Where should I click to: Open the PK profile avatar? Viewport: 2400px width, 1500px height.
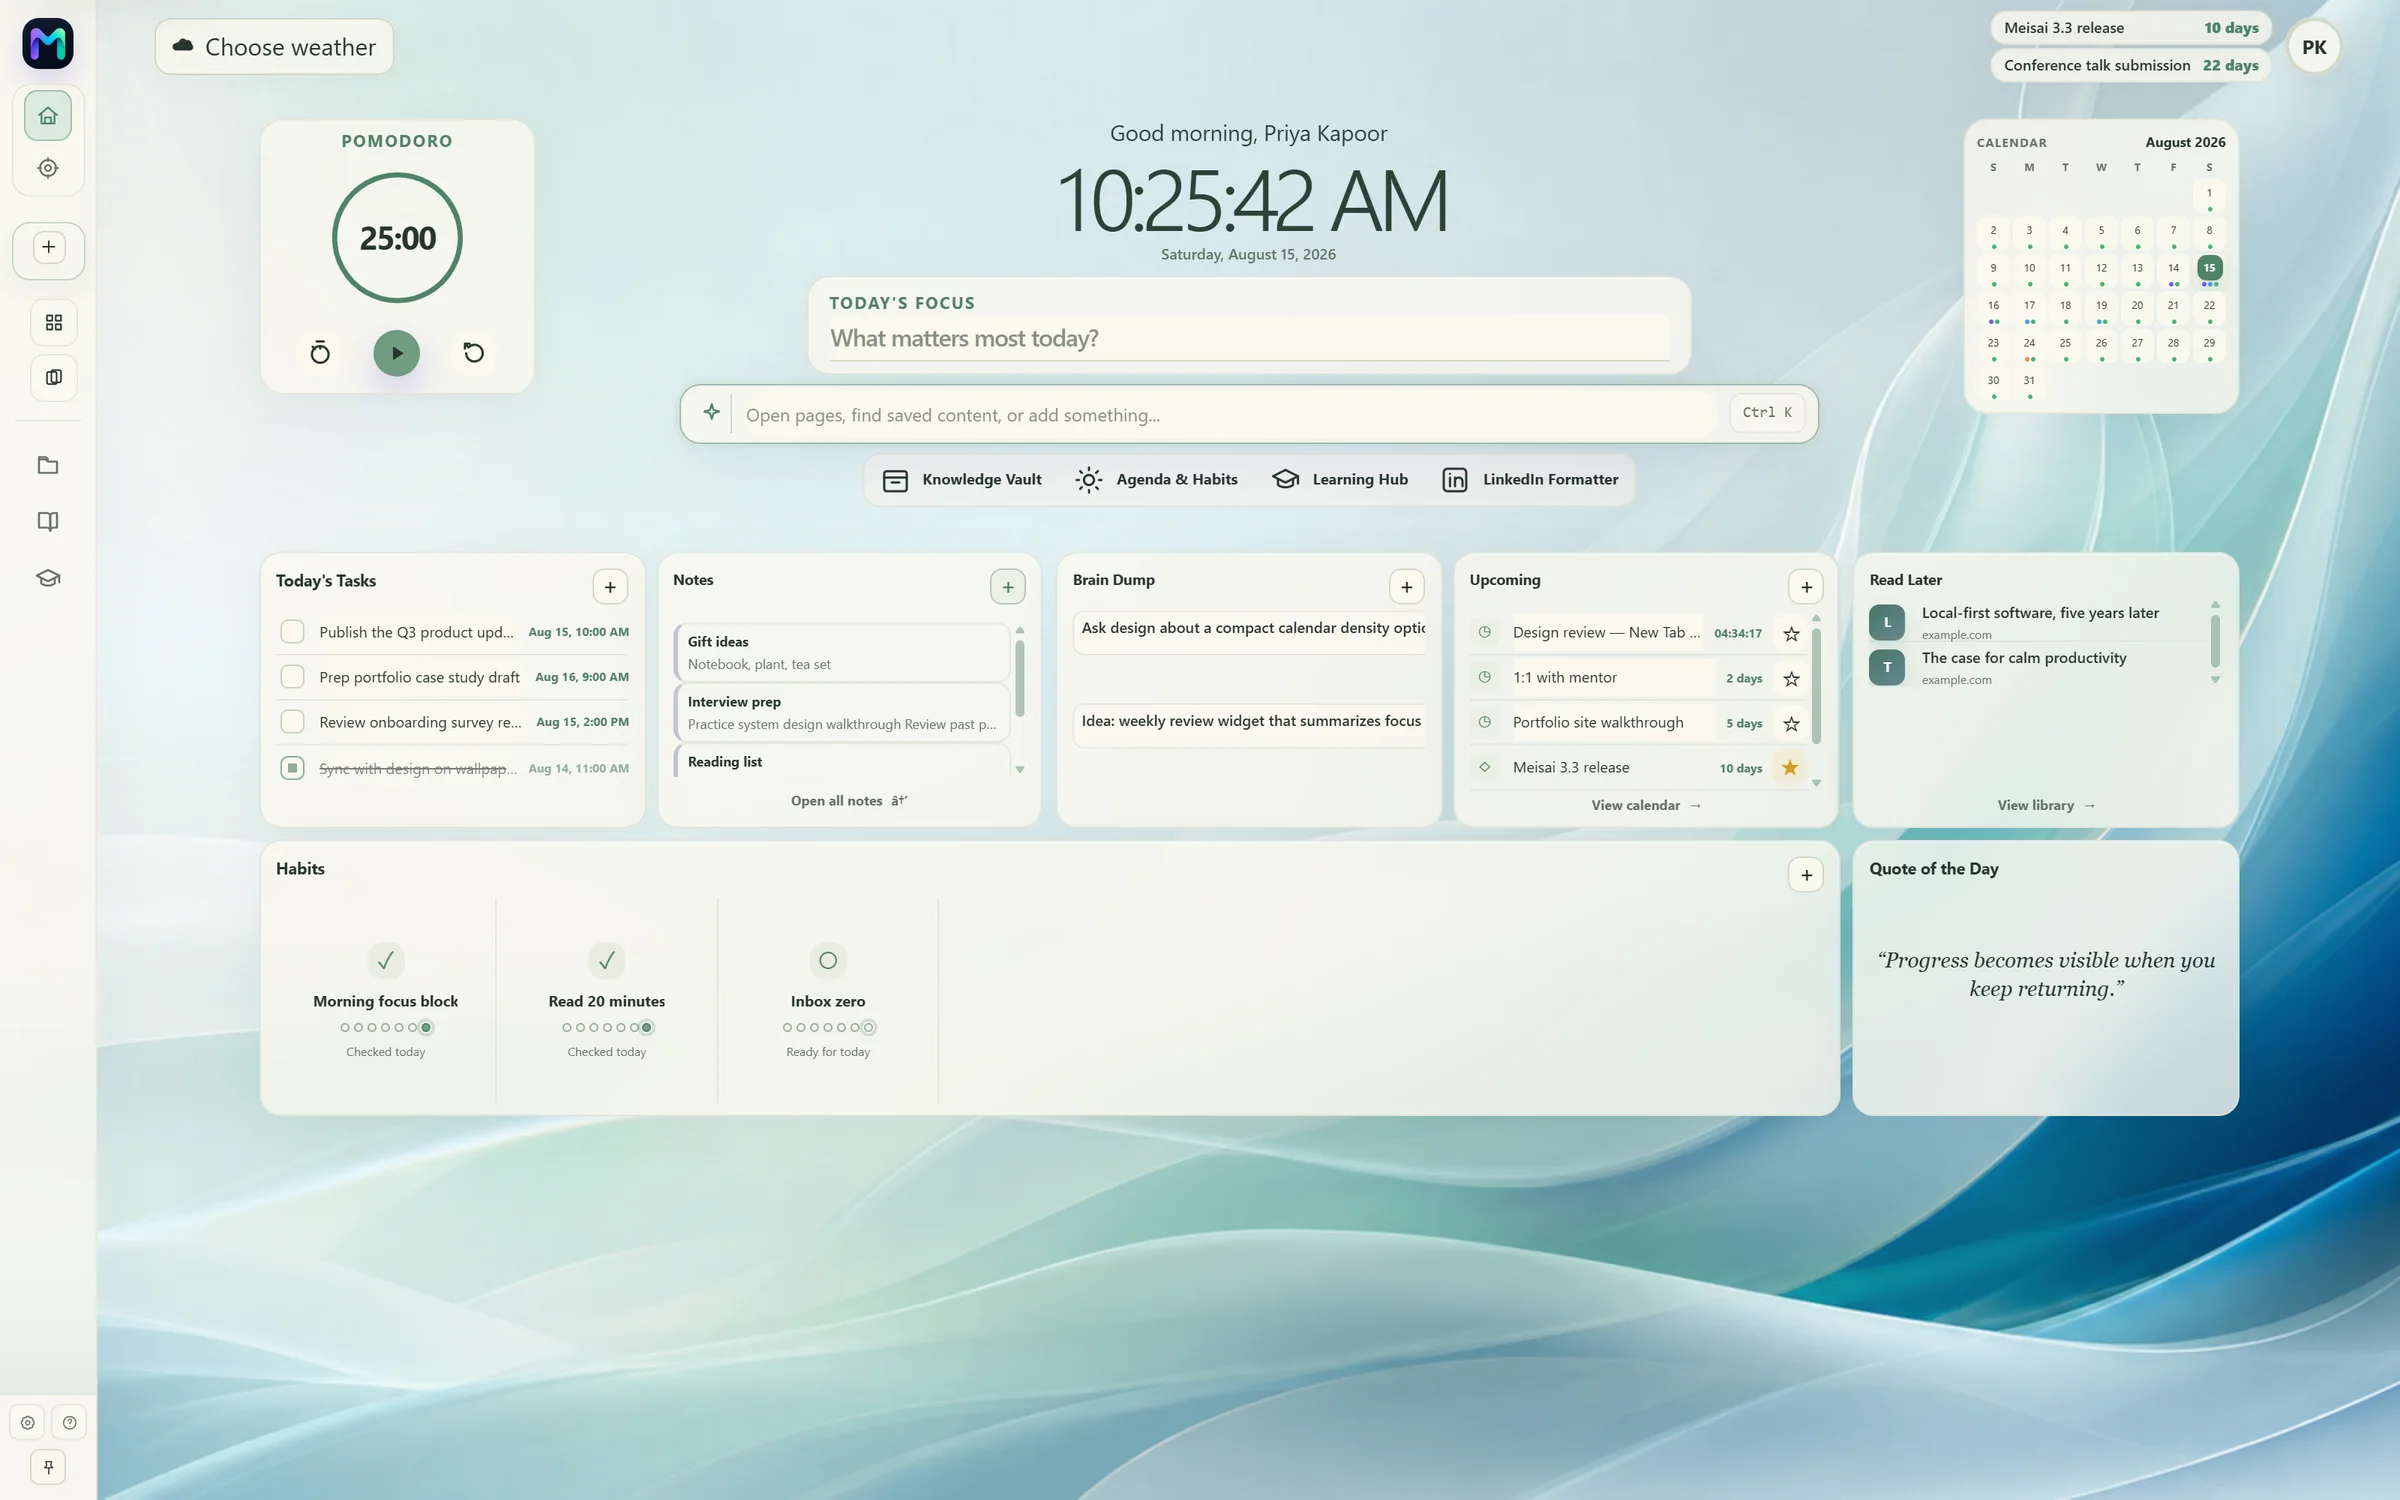[x=2314, y=47]
